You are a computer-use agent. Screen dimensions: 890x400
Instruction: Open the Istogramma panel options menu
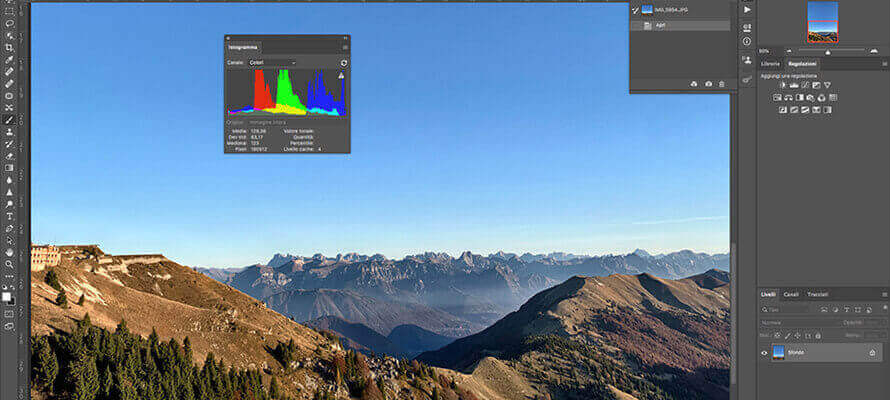(x=345, y=47)
